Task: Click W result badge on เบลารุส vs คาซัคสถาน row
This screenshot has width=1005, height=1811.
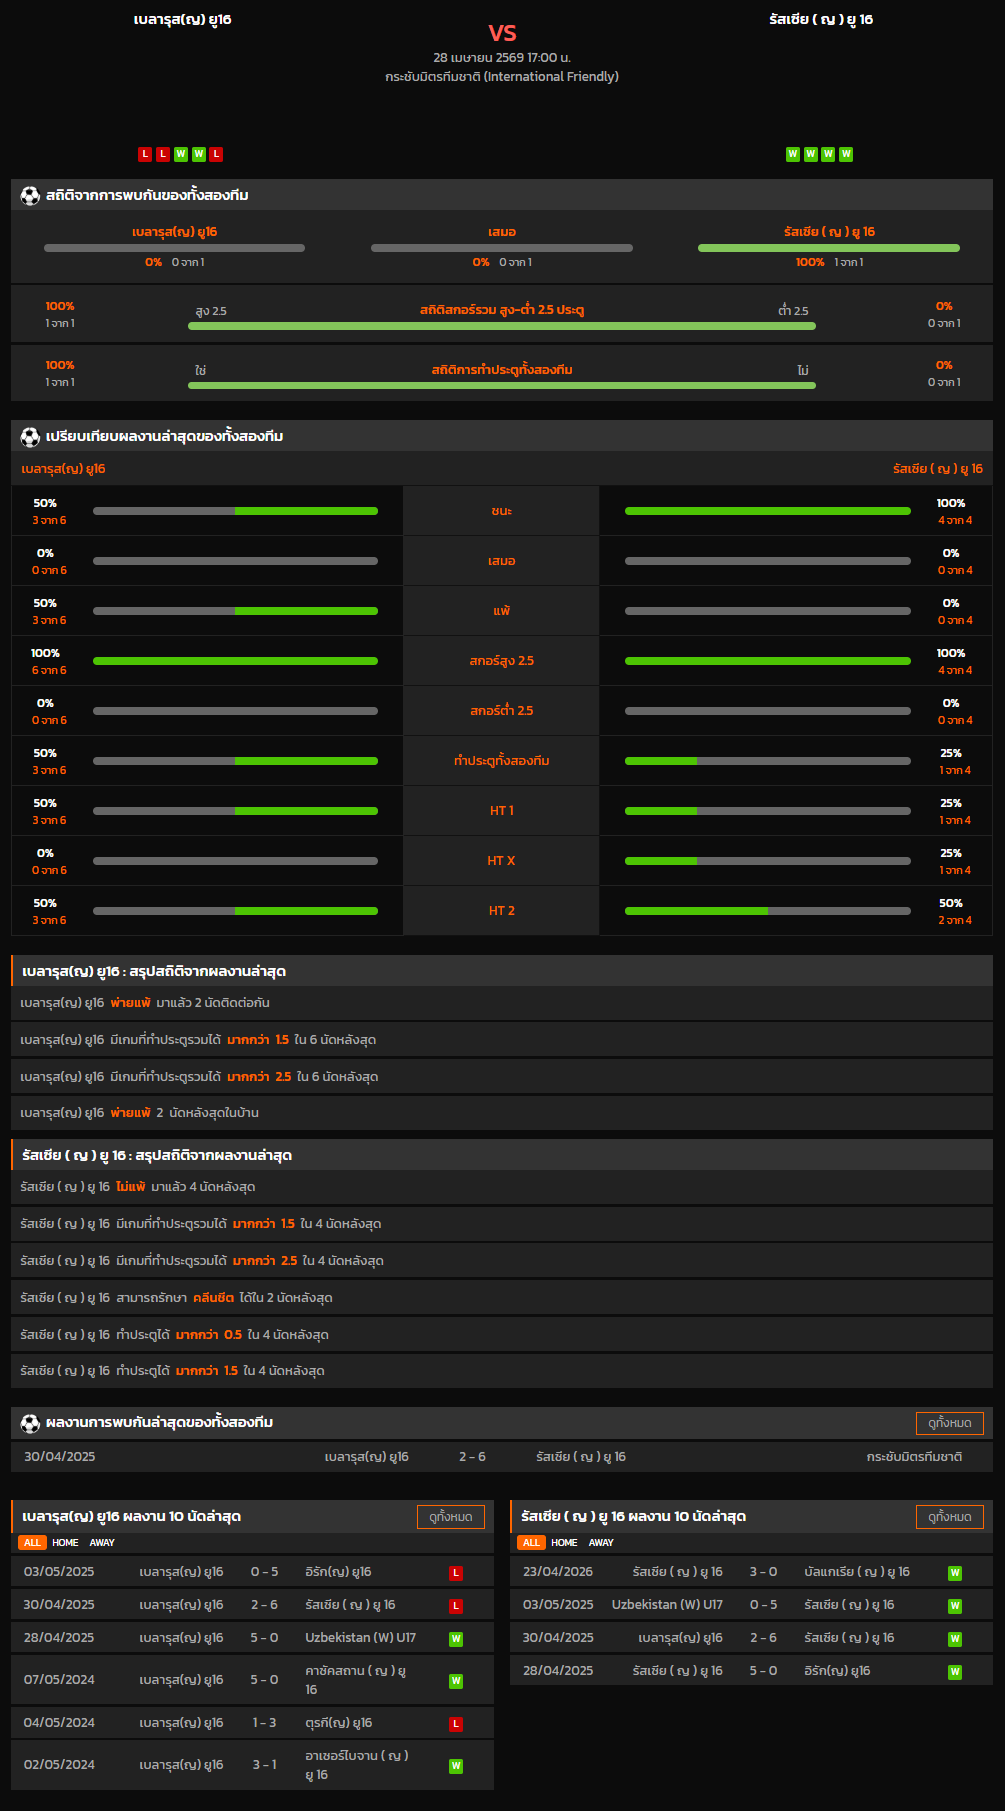Action: coord(456,1681)
